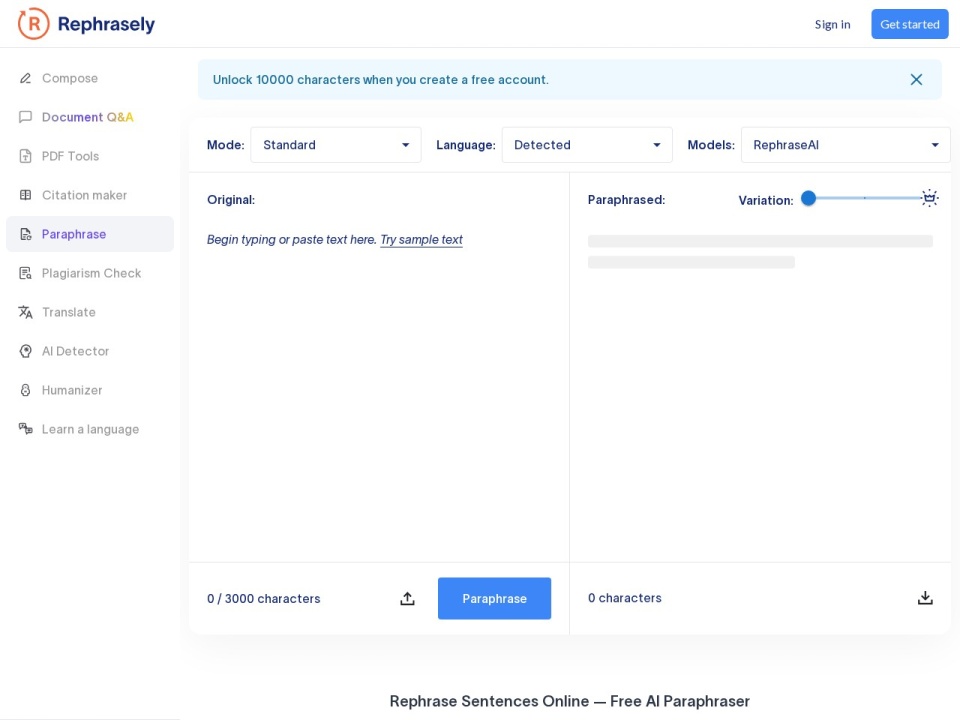Select Plagiarism Check in the sidebar
960x720 pixels.
[x=90, y=273]
